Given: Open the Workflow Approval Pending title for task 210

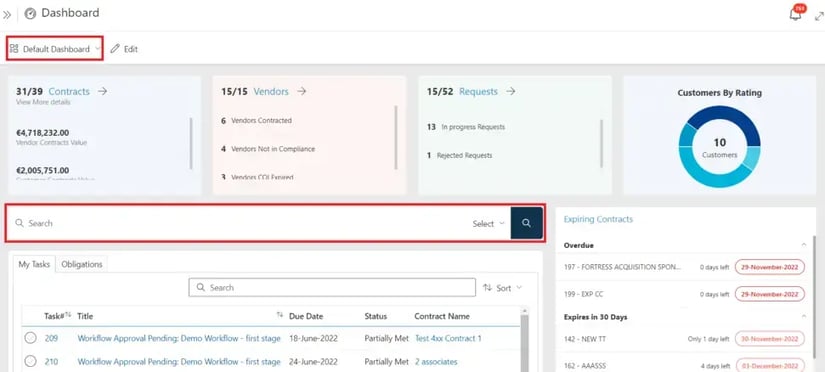Looking at the screenshot, I should point(179,361).
